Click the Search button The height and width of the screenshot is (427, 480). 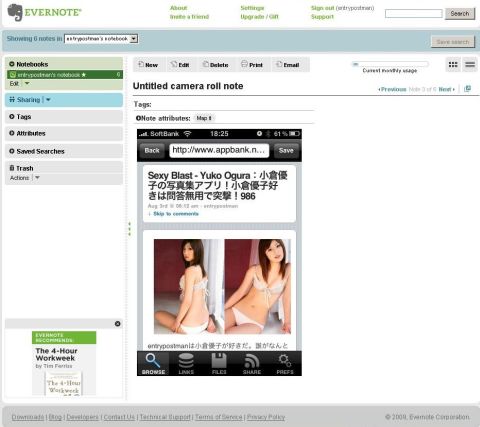coord(460,13)
